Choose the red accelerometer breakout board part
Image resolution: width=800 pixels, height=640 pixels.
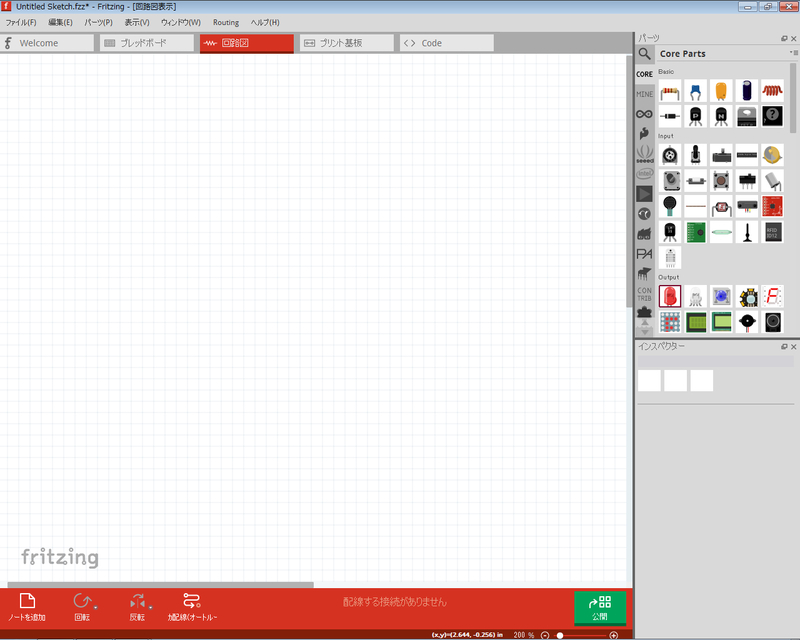[x=772, y=206]
